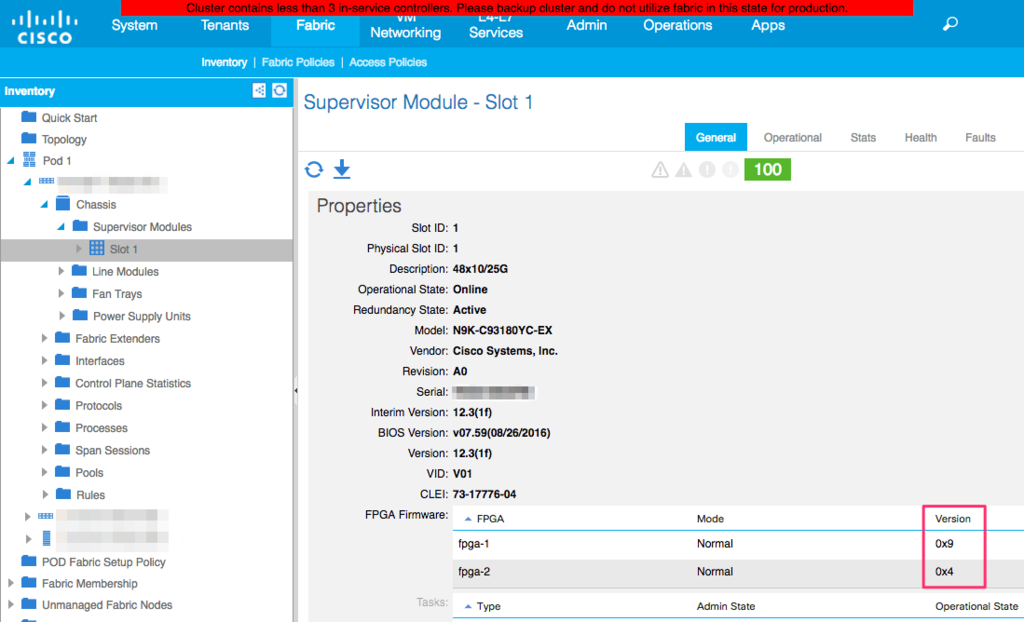Screen dimensions: 1024x622
Task: Select the fpga-1 table row
Action: point(738,544)
